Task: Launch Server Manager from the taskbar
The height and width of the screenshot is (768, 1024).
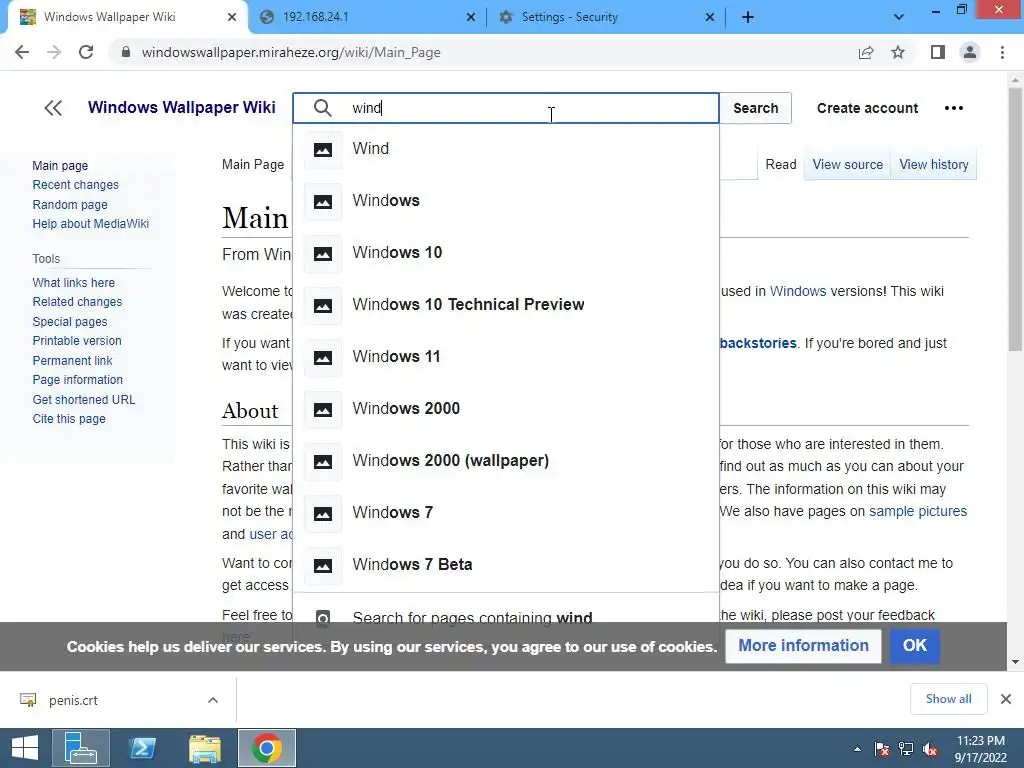Action: (x=81, y=748)
